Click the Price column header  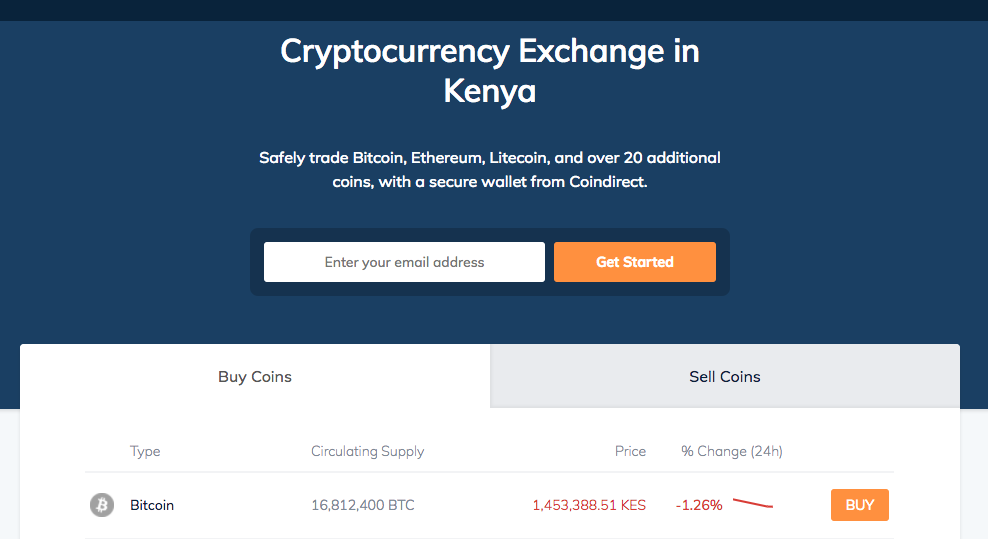pyautogui.click(x=630, y=451)
